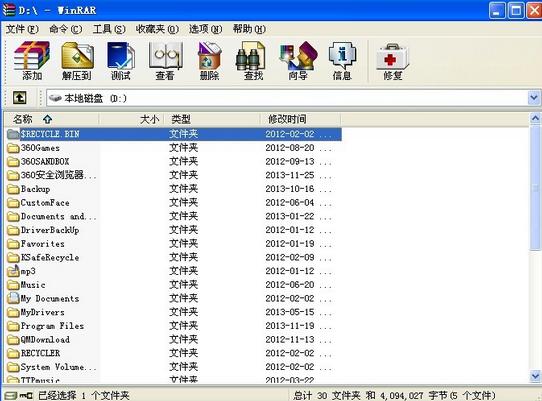Select the Documents and... folder name
Viewport: 542px width, 401px height.
pos(58,216)
